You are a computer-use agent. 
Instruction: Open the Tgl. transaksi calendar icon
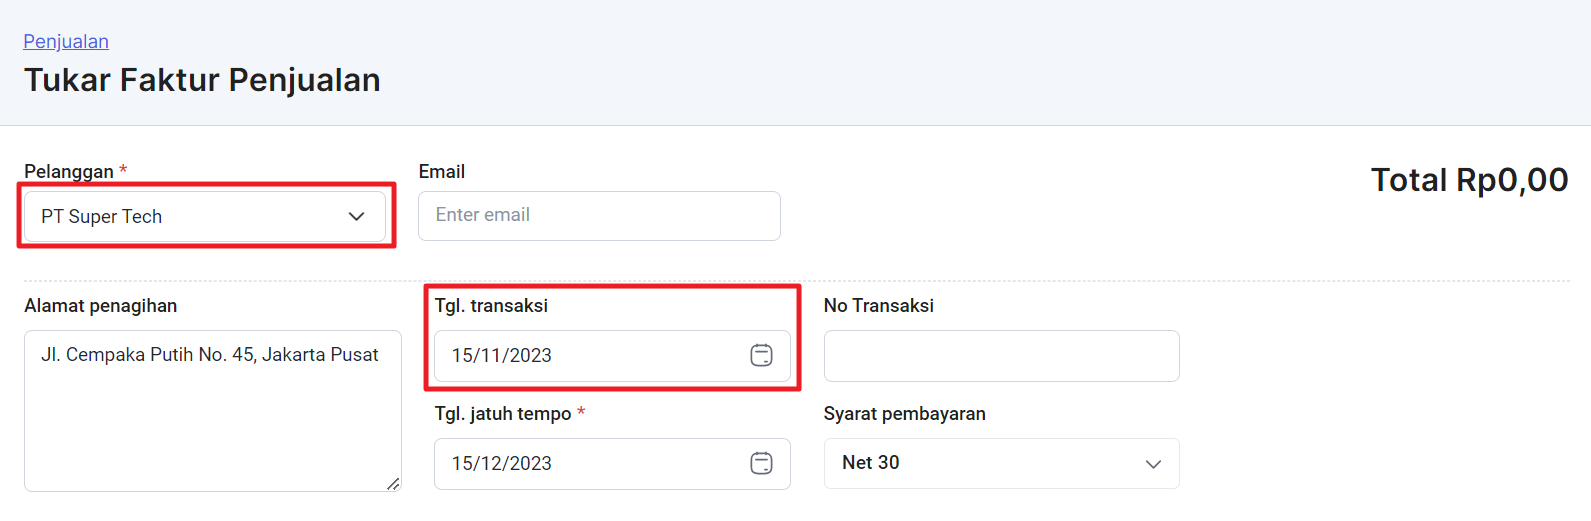click(x=761, y=355)
